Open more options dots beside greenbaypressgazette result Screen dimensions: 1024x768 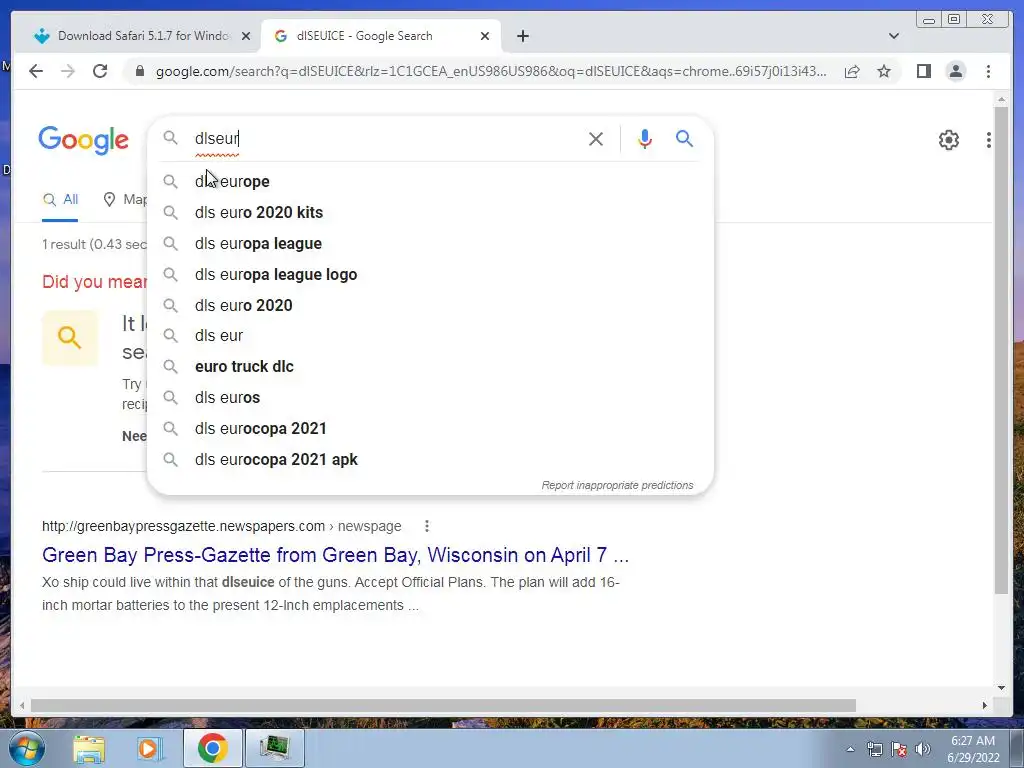click(426, 526)
